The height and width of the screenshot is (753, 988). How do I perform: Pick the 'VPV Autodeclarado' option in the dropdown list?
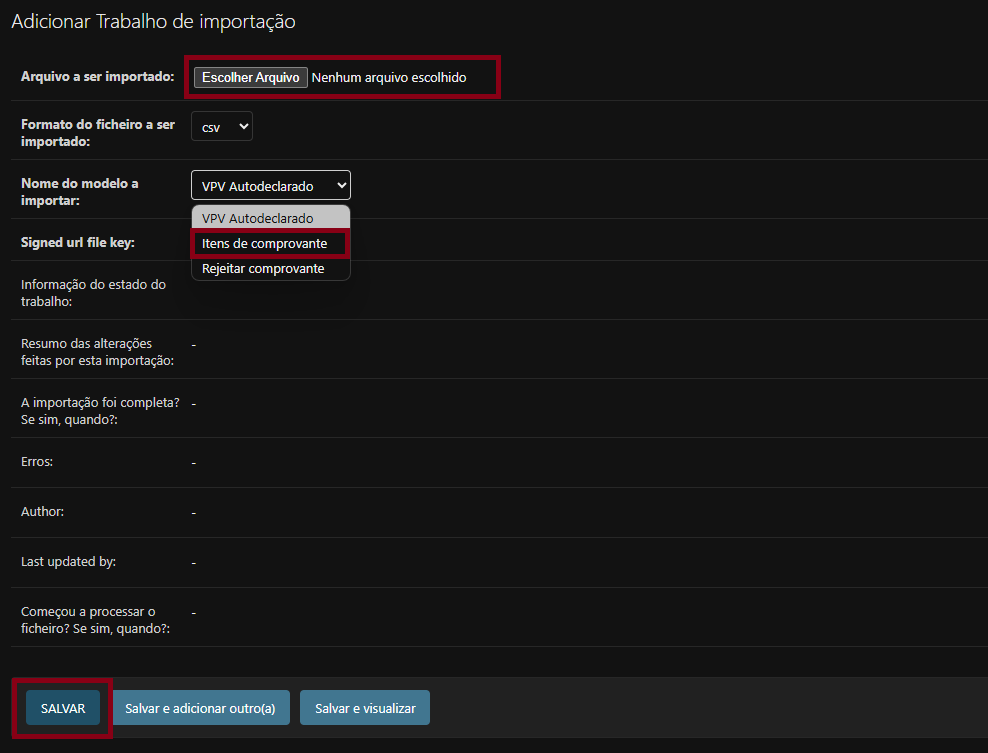[x=258, y=218]
